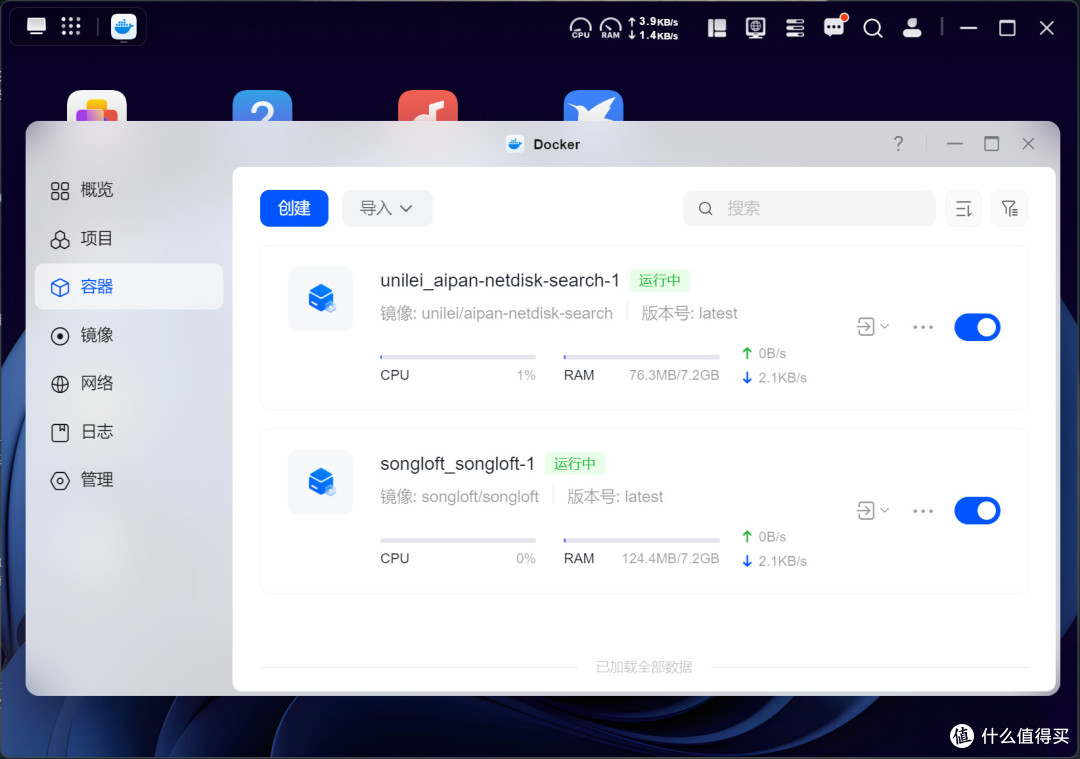
Task: Click inside the 搜索 search field
Action: tap(809, 208)
